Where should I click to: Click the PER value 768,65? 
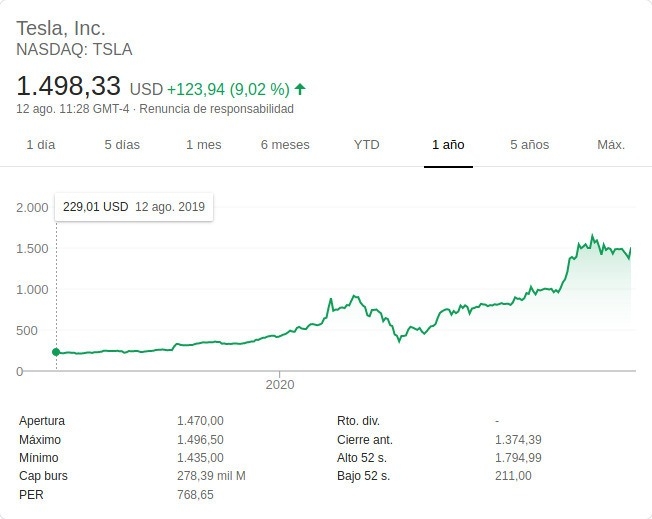pos(195,495)
